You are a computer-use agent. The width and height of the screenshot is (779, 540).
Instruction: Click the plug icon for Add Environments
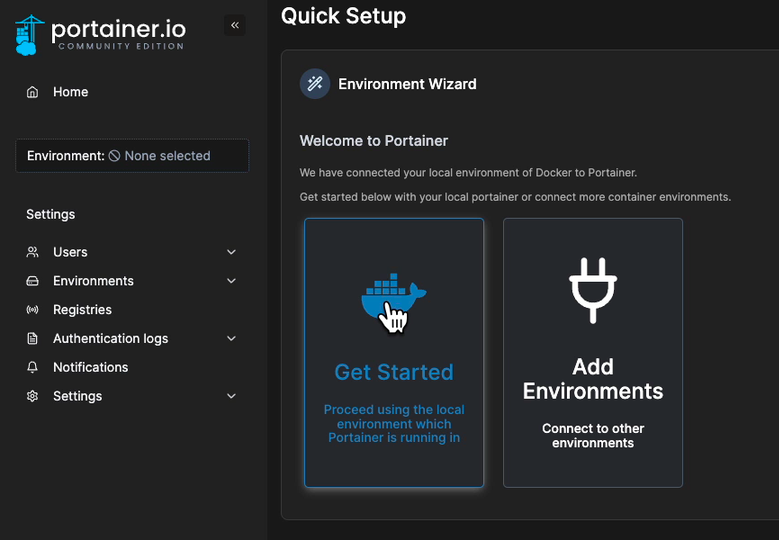click(x=593, y=290)
